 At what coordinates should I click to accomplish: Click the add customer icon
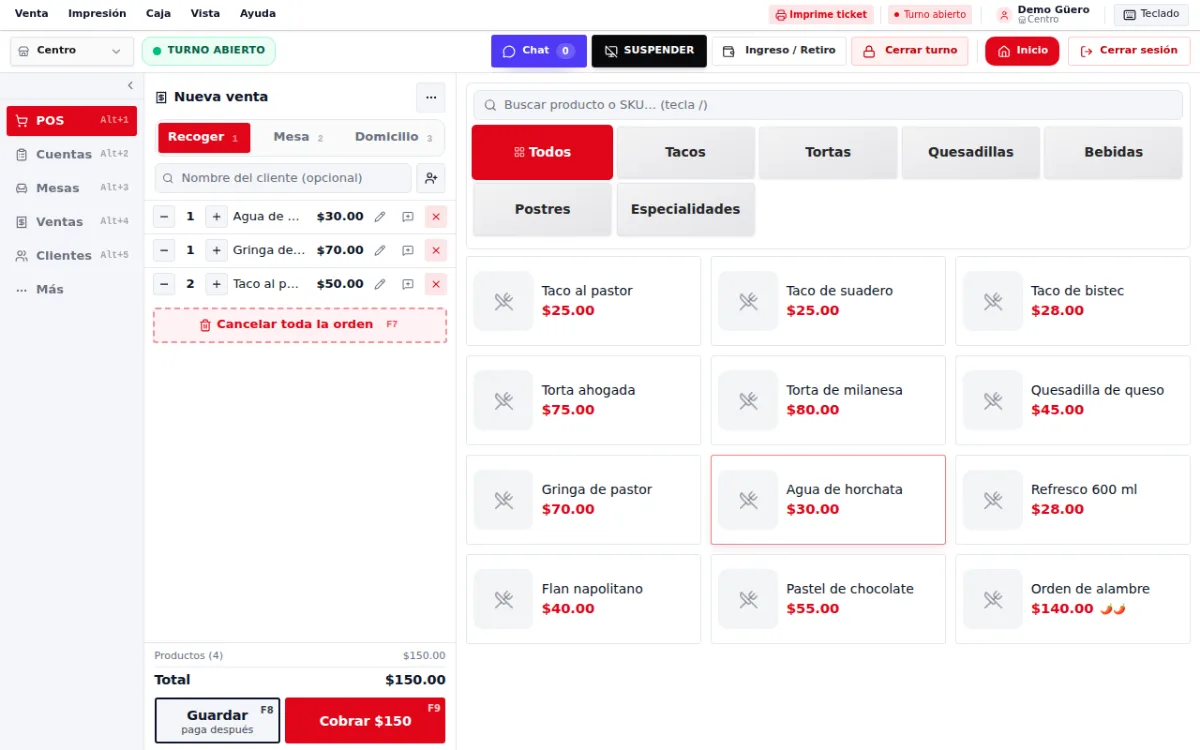(x=431, y=178)
